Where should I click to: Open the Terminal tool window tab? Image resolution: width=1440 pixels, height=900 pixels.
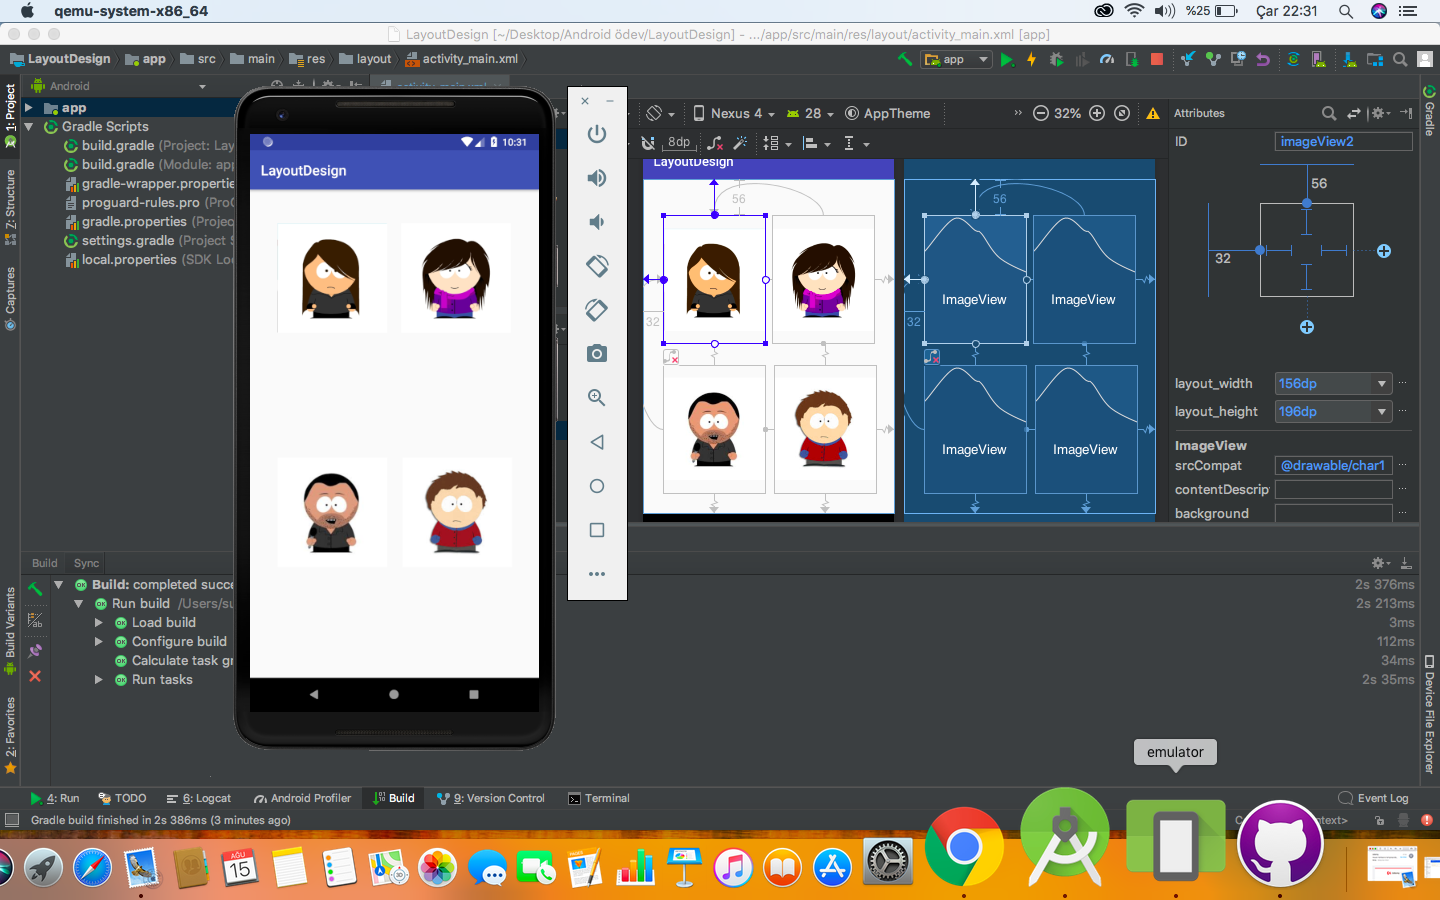point(599,798)
